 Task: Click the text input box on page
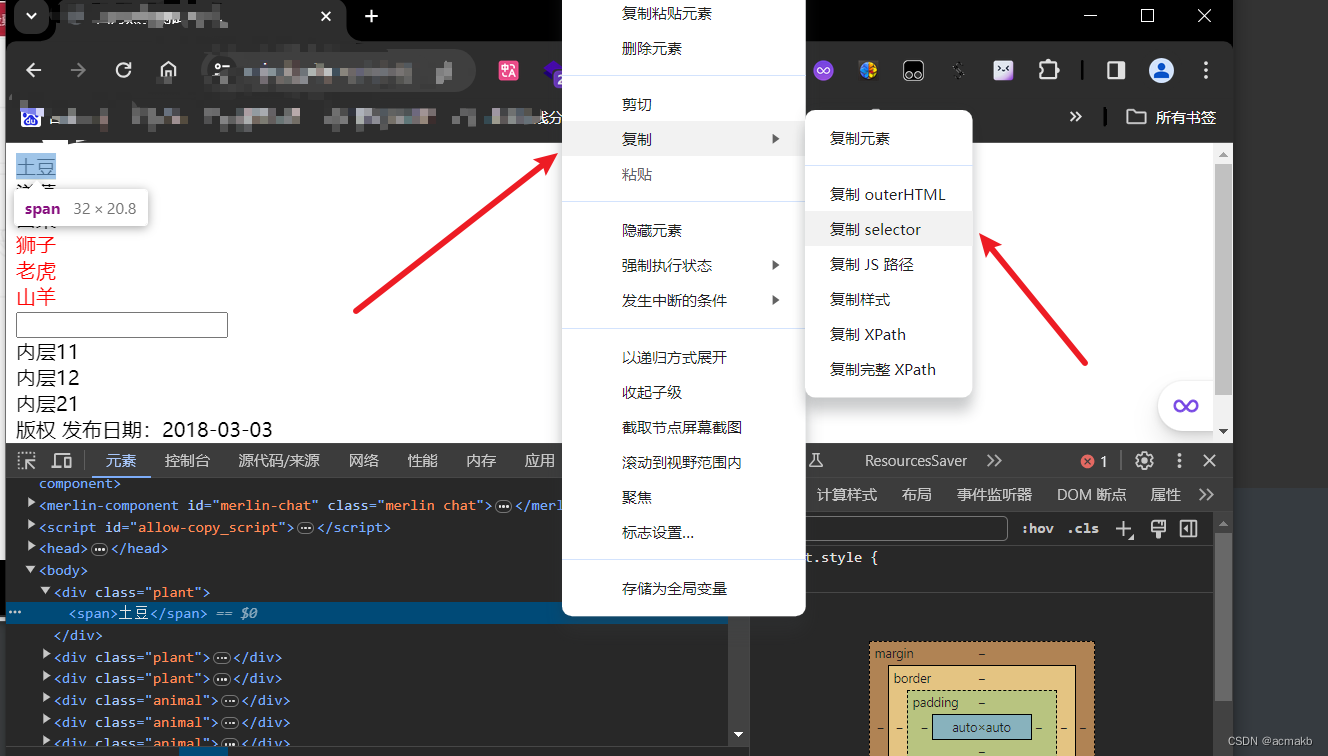point(122,325)
